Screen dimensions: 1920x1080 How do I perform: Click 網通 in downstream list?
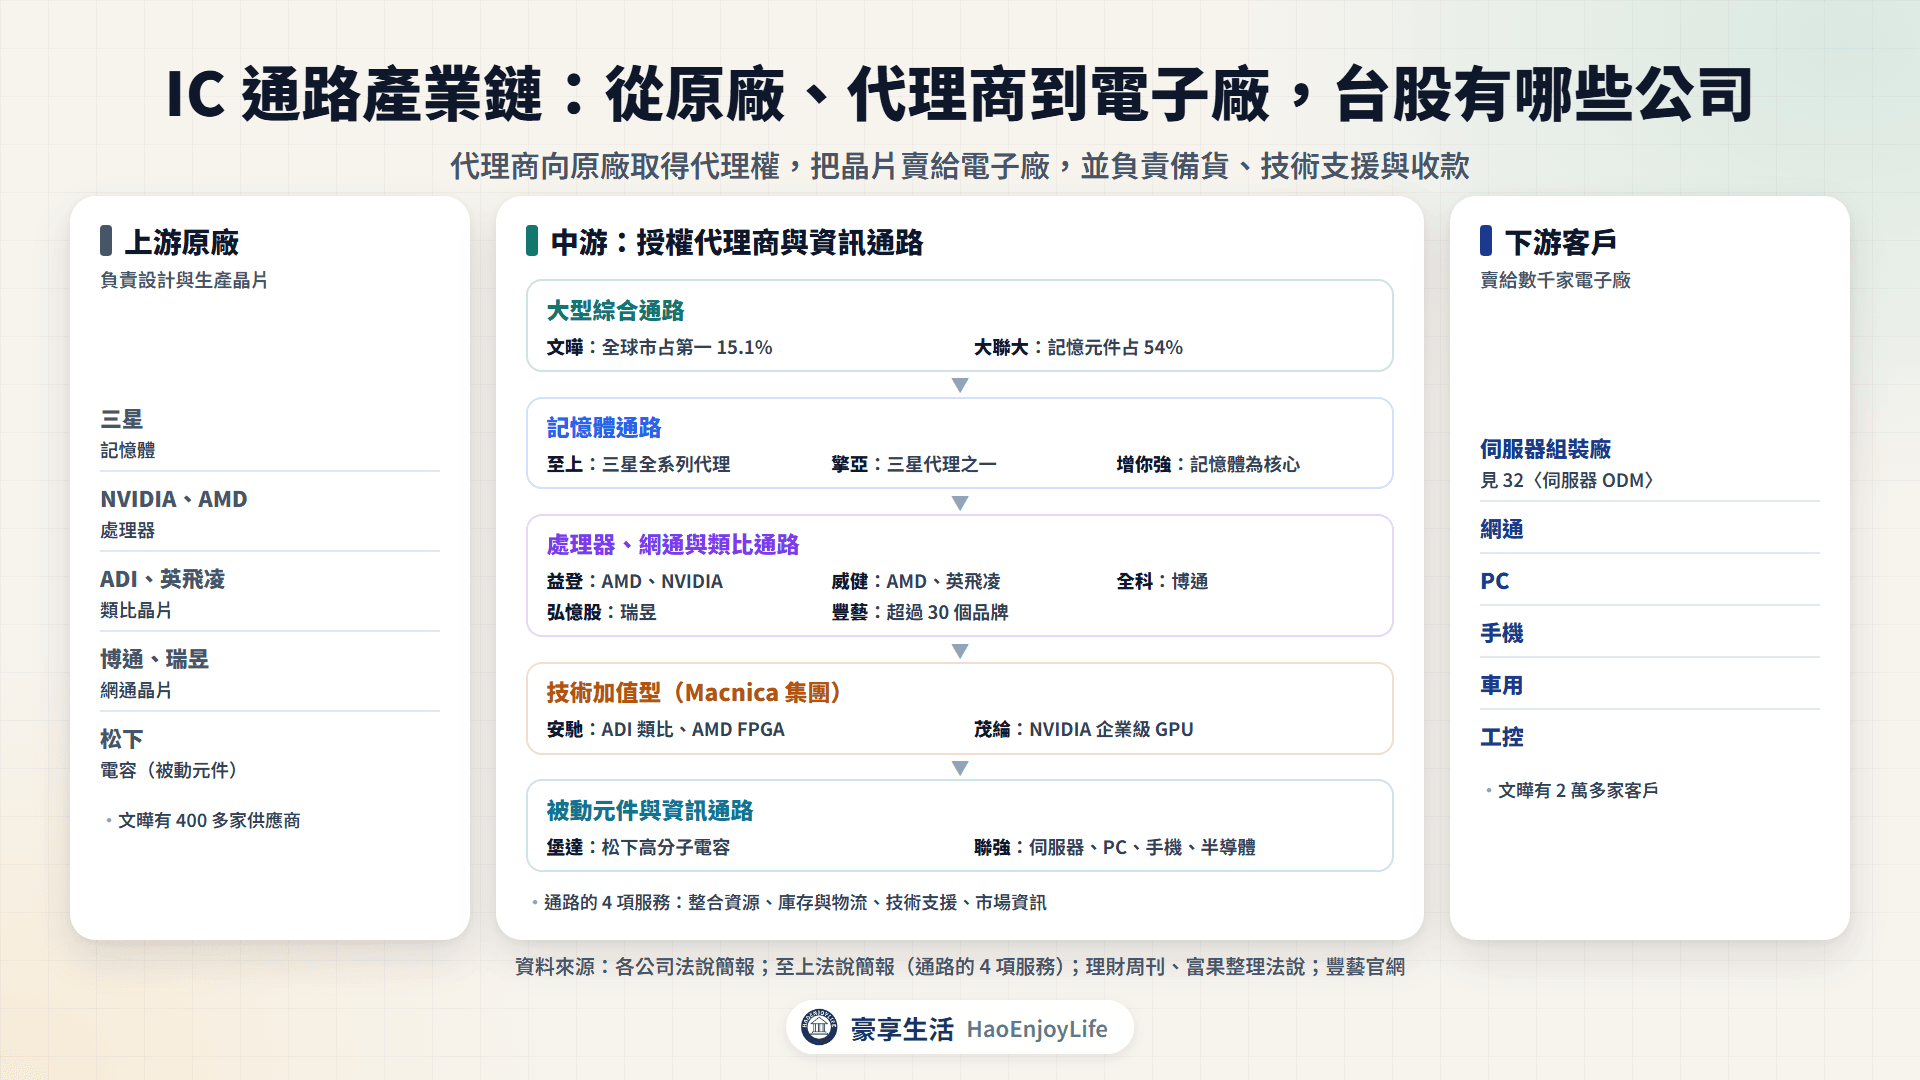tap(1502, 529)
